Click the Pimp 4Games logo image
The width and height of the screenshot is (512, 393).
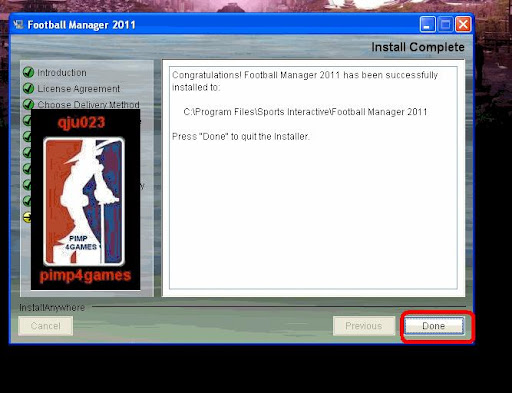coord(84,201)
